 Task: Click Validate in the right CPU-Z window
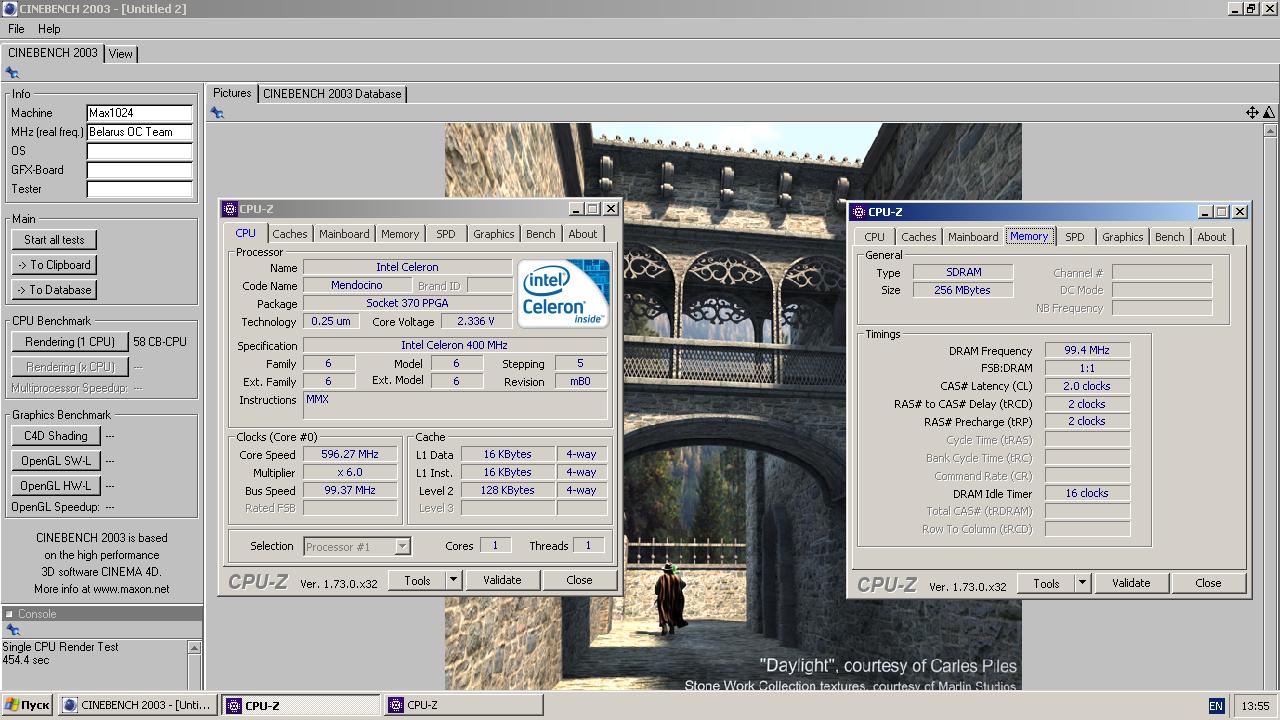(x=1131, y=583)
